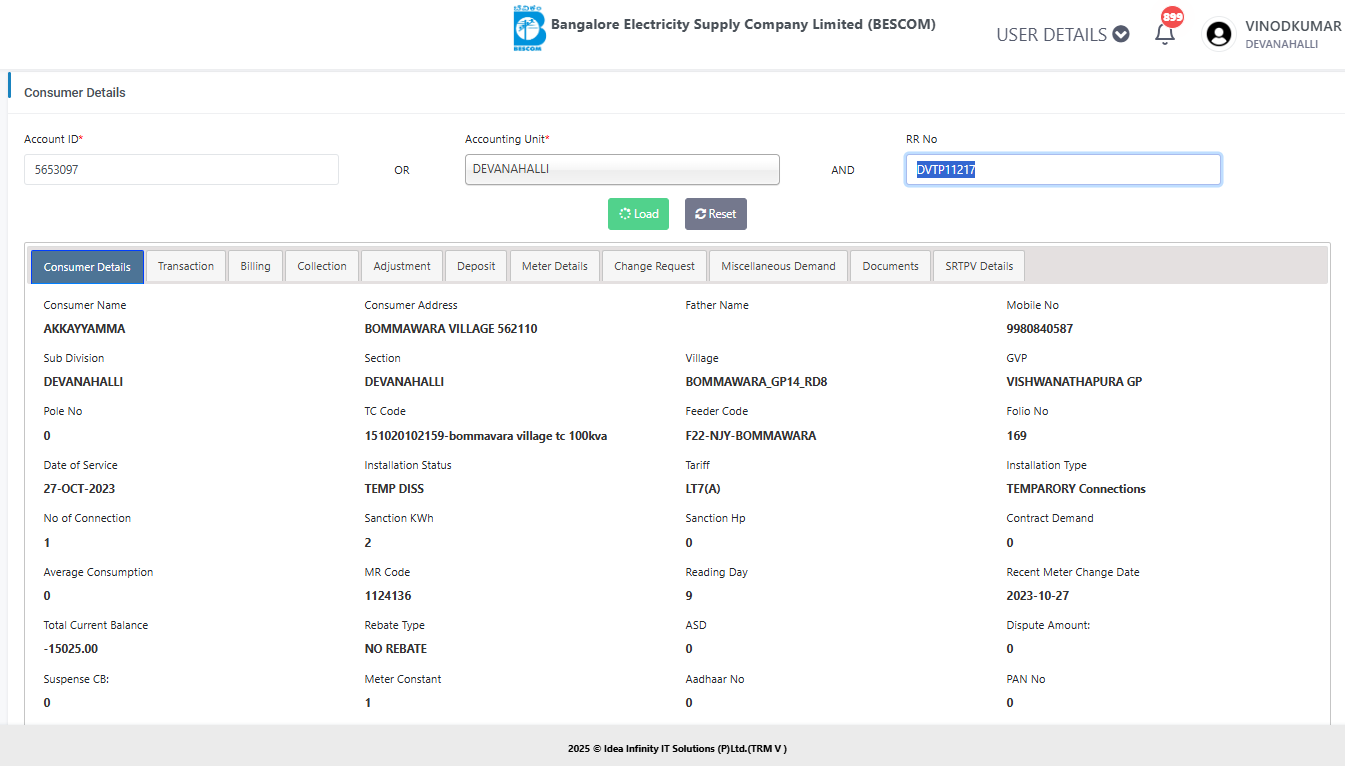The width and height of the screenshot is (1345, 766).
Task: Open the SRTPV Details tab
Action: (979, 266)
